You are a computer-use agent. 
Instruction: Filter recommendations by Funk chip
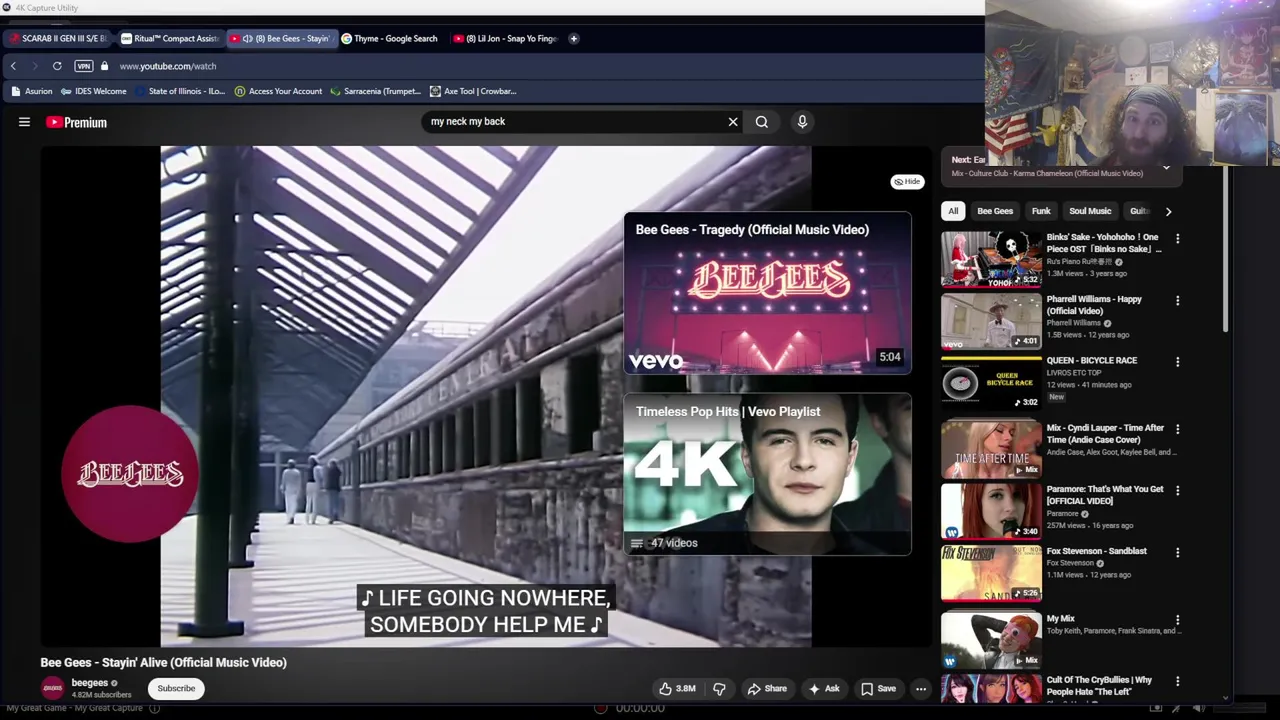point(1041,211)
